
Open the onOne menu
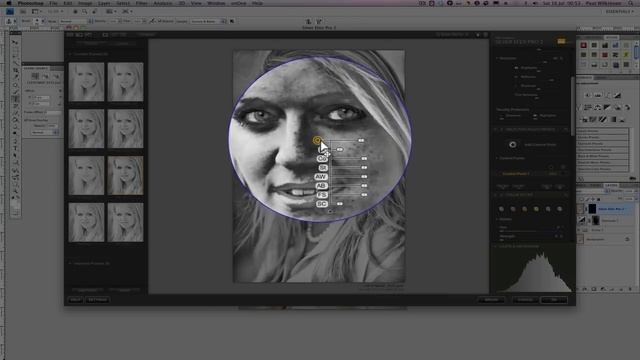point(239,3)
